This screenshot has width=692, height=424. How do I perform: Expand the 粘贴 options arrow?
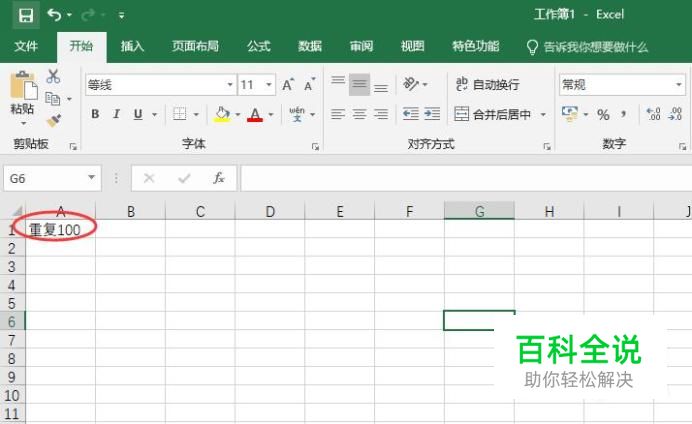23,123
